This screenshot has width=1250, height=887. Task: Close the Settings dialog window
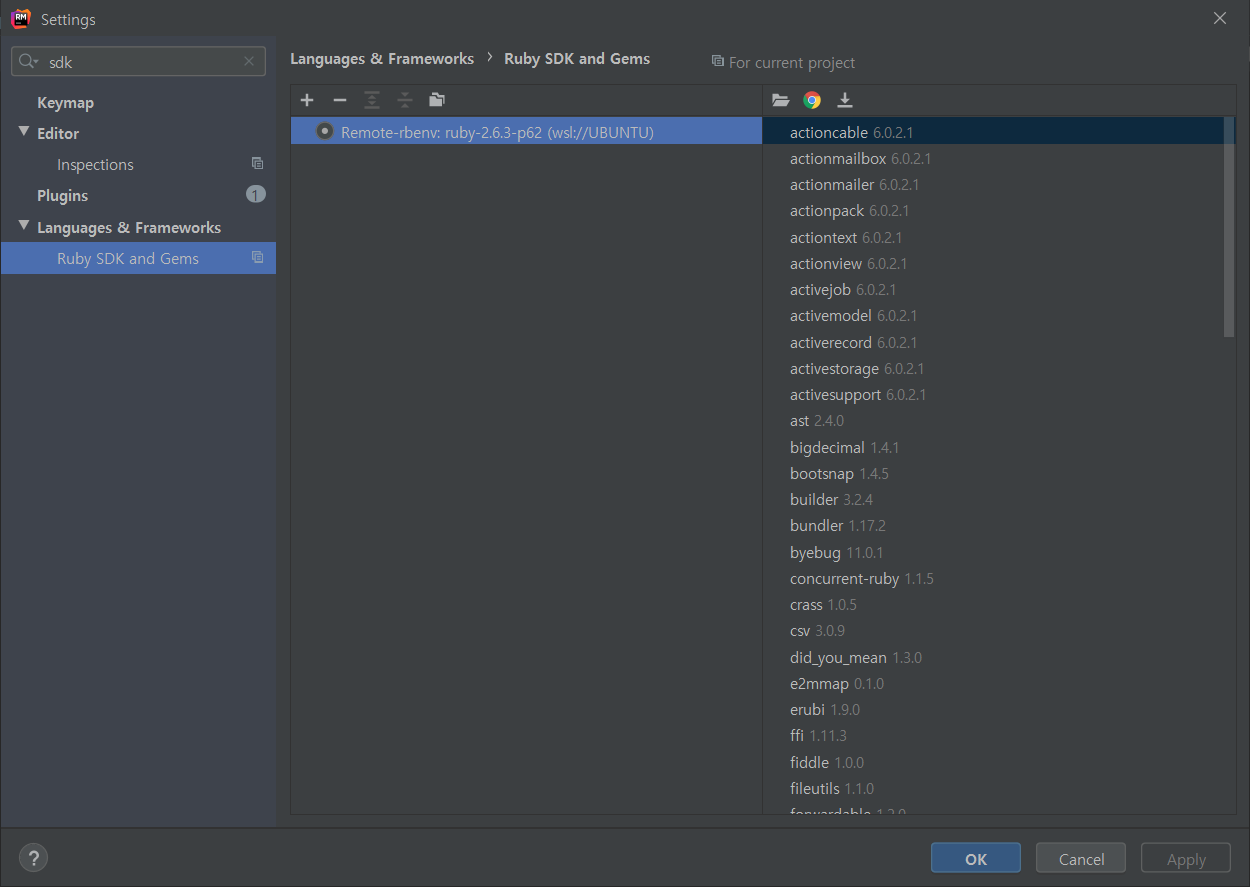1220,18
